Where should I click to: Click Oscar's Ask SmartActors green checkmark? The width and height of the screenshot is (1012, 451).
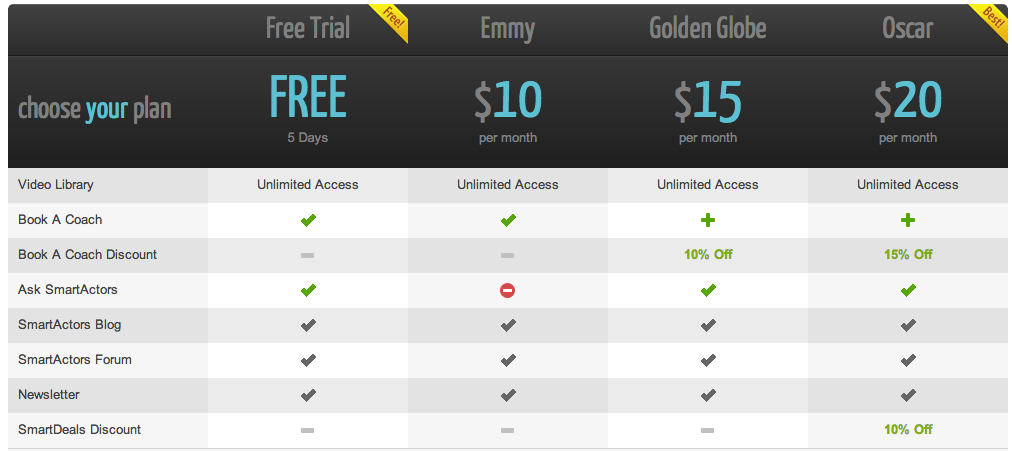[908, 290]
